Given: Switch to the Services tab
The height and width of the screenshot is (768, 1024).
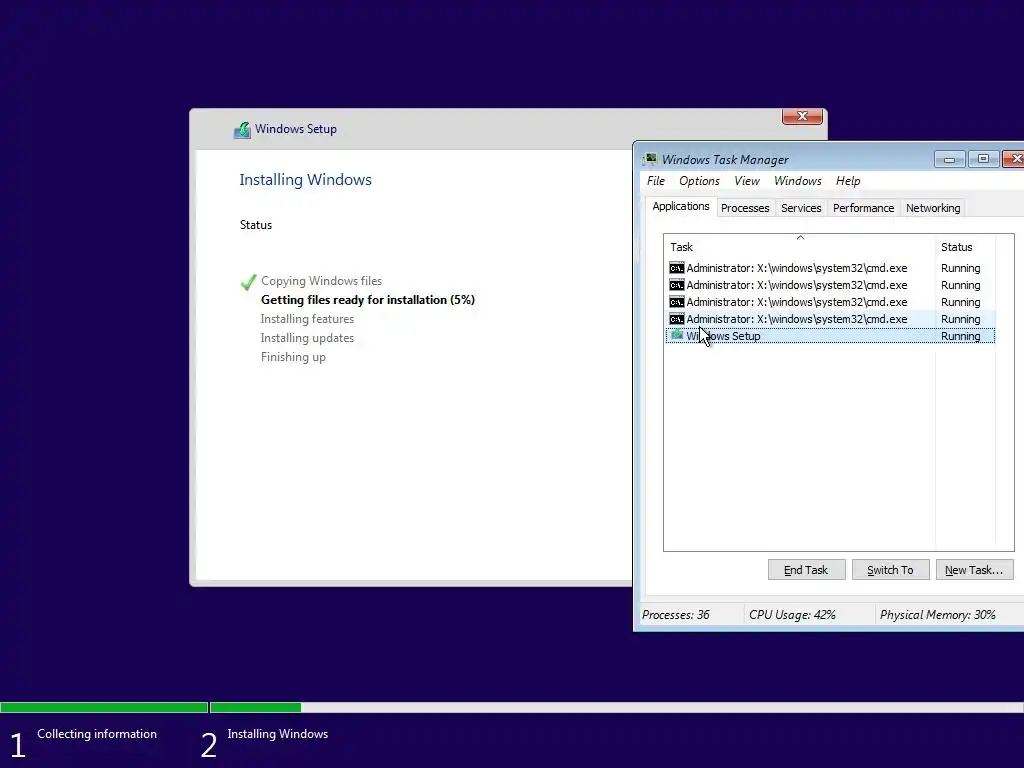Looking at the screenshot, I should coord(801,208).
